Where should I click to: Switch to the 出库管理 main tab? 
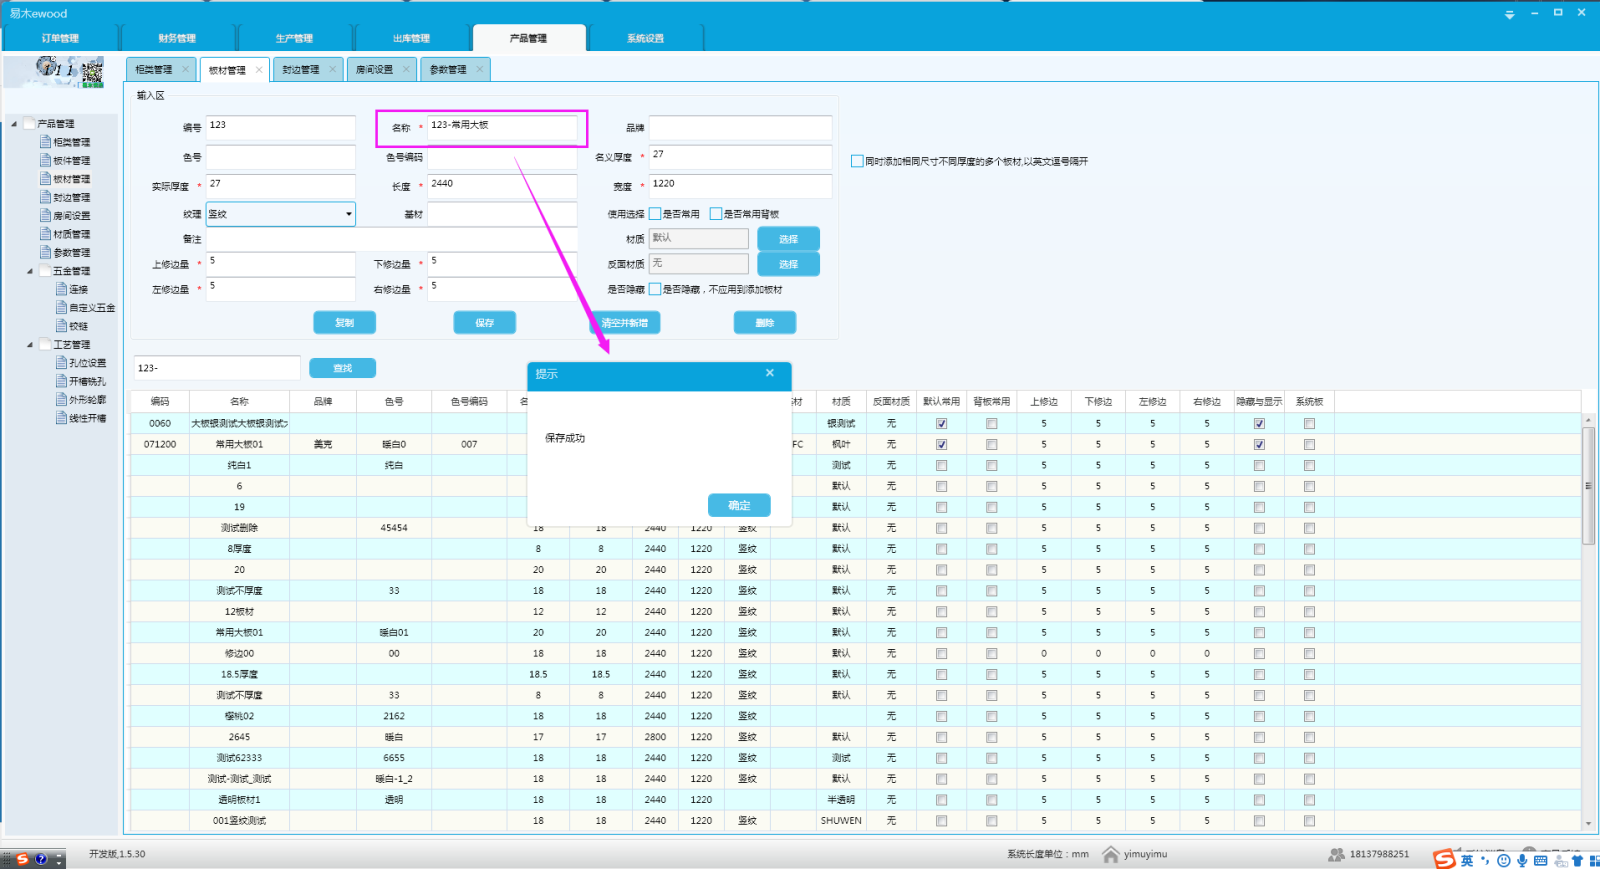[411, 38]
